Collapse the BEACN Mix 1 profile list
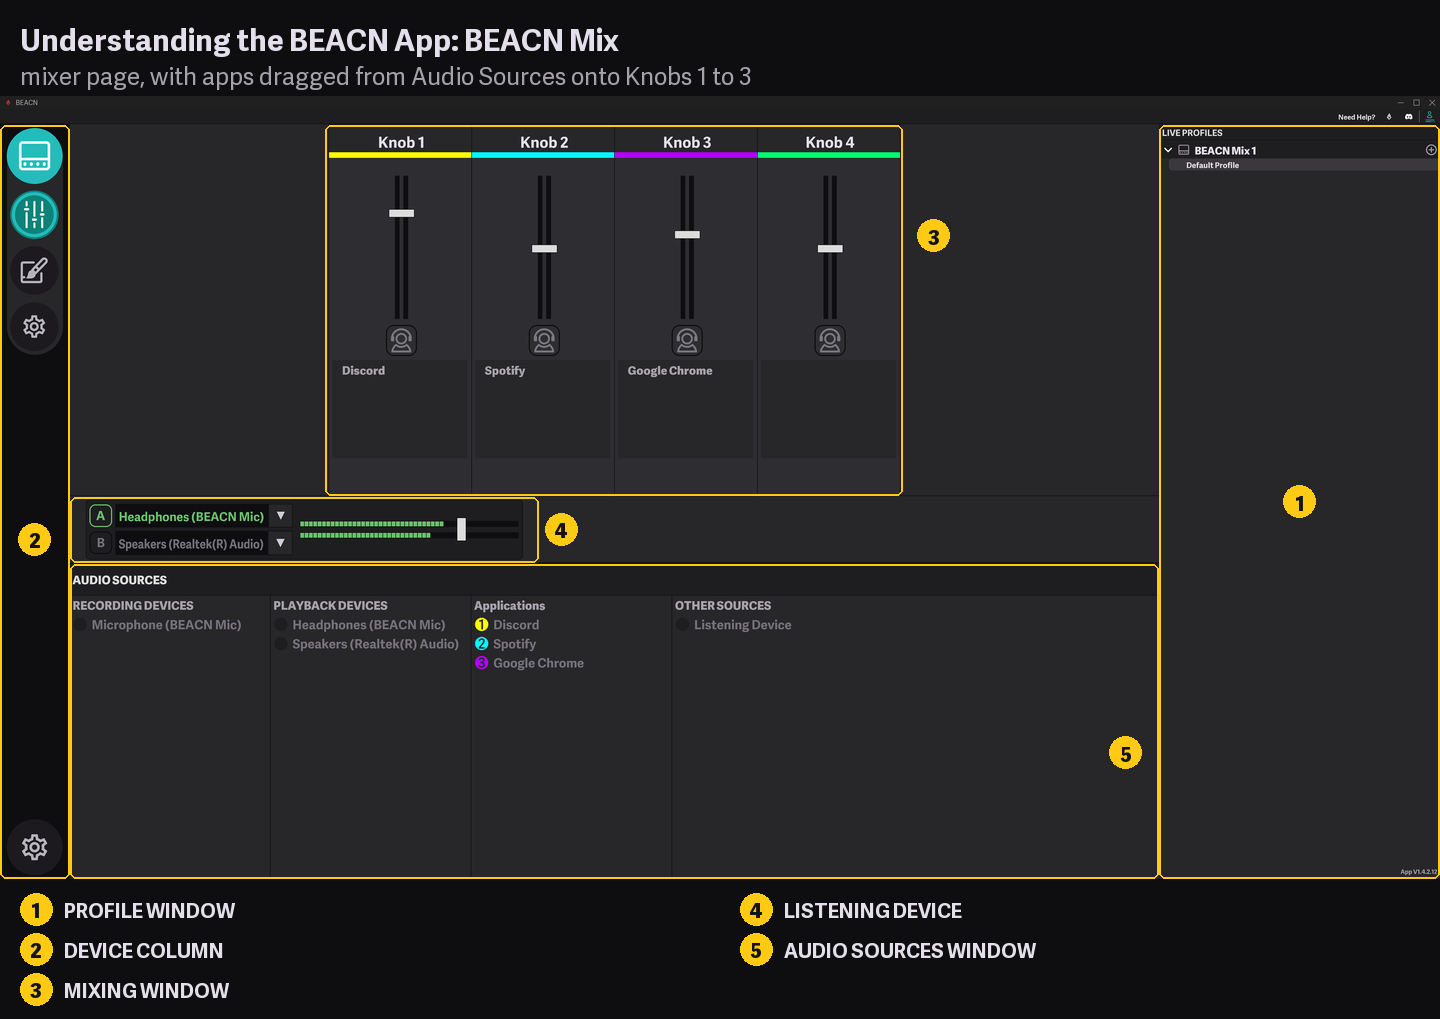 click(1168, 150)
